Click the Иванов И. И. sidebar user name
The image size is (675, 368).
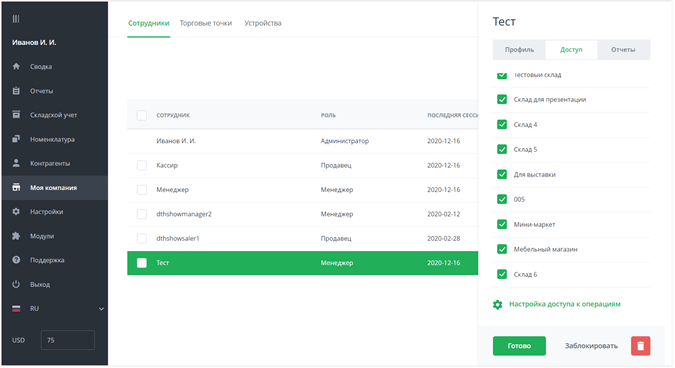[x=34, y=42]
